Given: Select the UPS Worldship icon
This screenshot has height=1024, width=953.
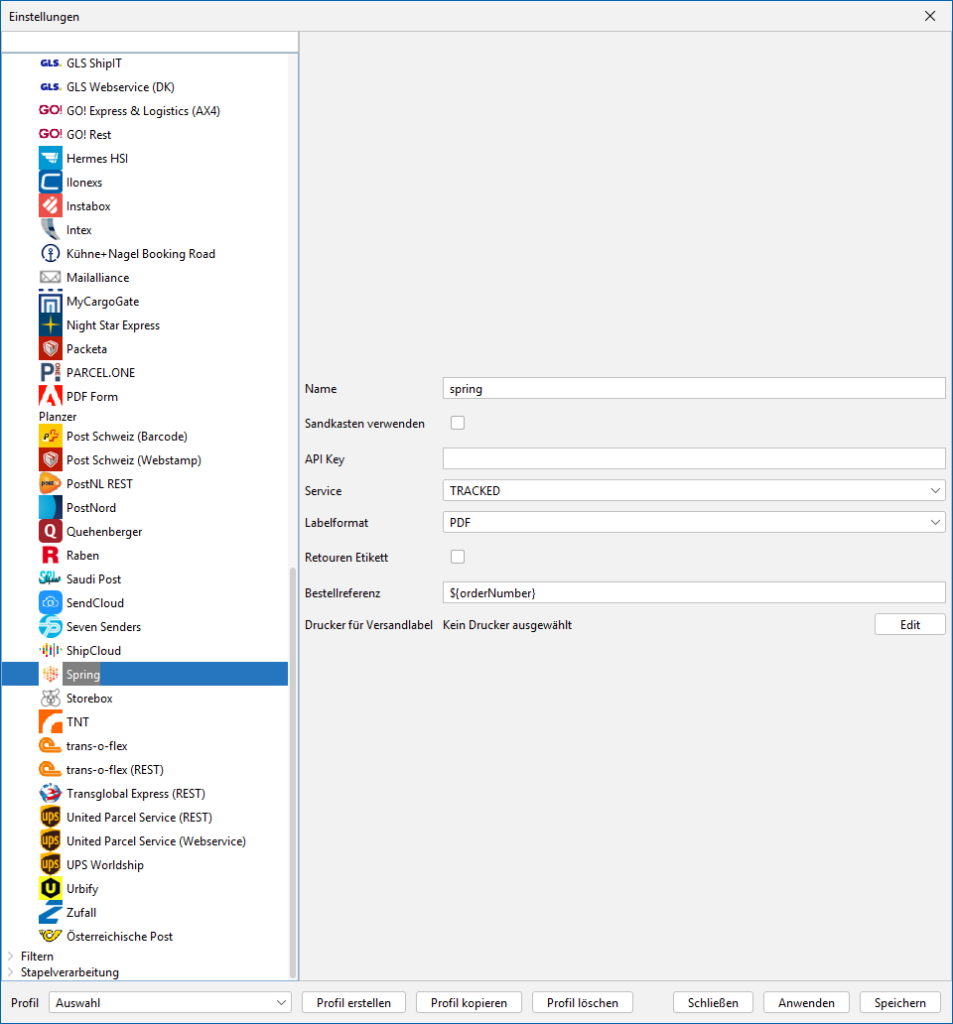Looking at the screenshot, I should click(x=50, y=865).
